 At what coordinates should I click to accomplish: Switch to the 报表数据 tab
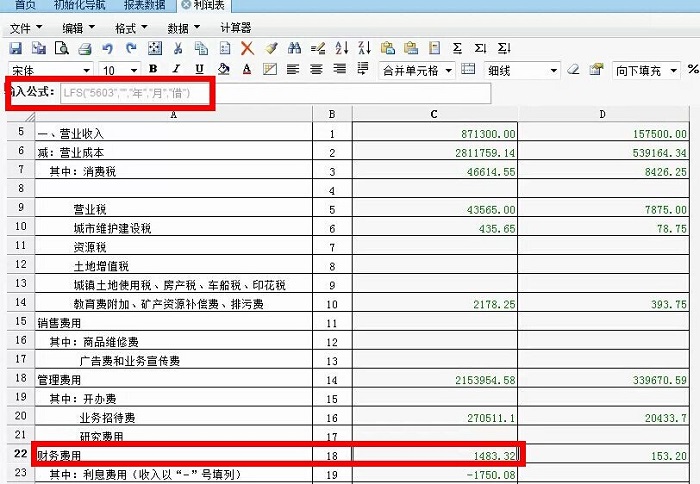[x=145, y=5]
